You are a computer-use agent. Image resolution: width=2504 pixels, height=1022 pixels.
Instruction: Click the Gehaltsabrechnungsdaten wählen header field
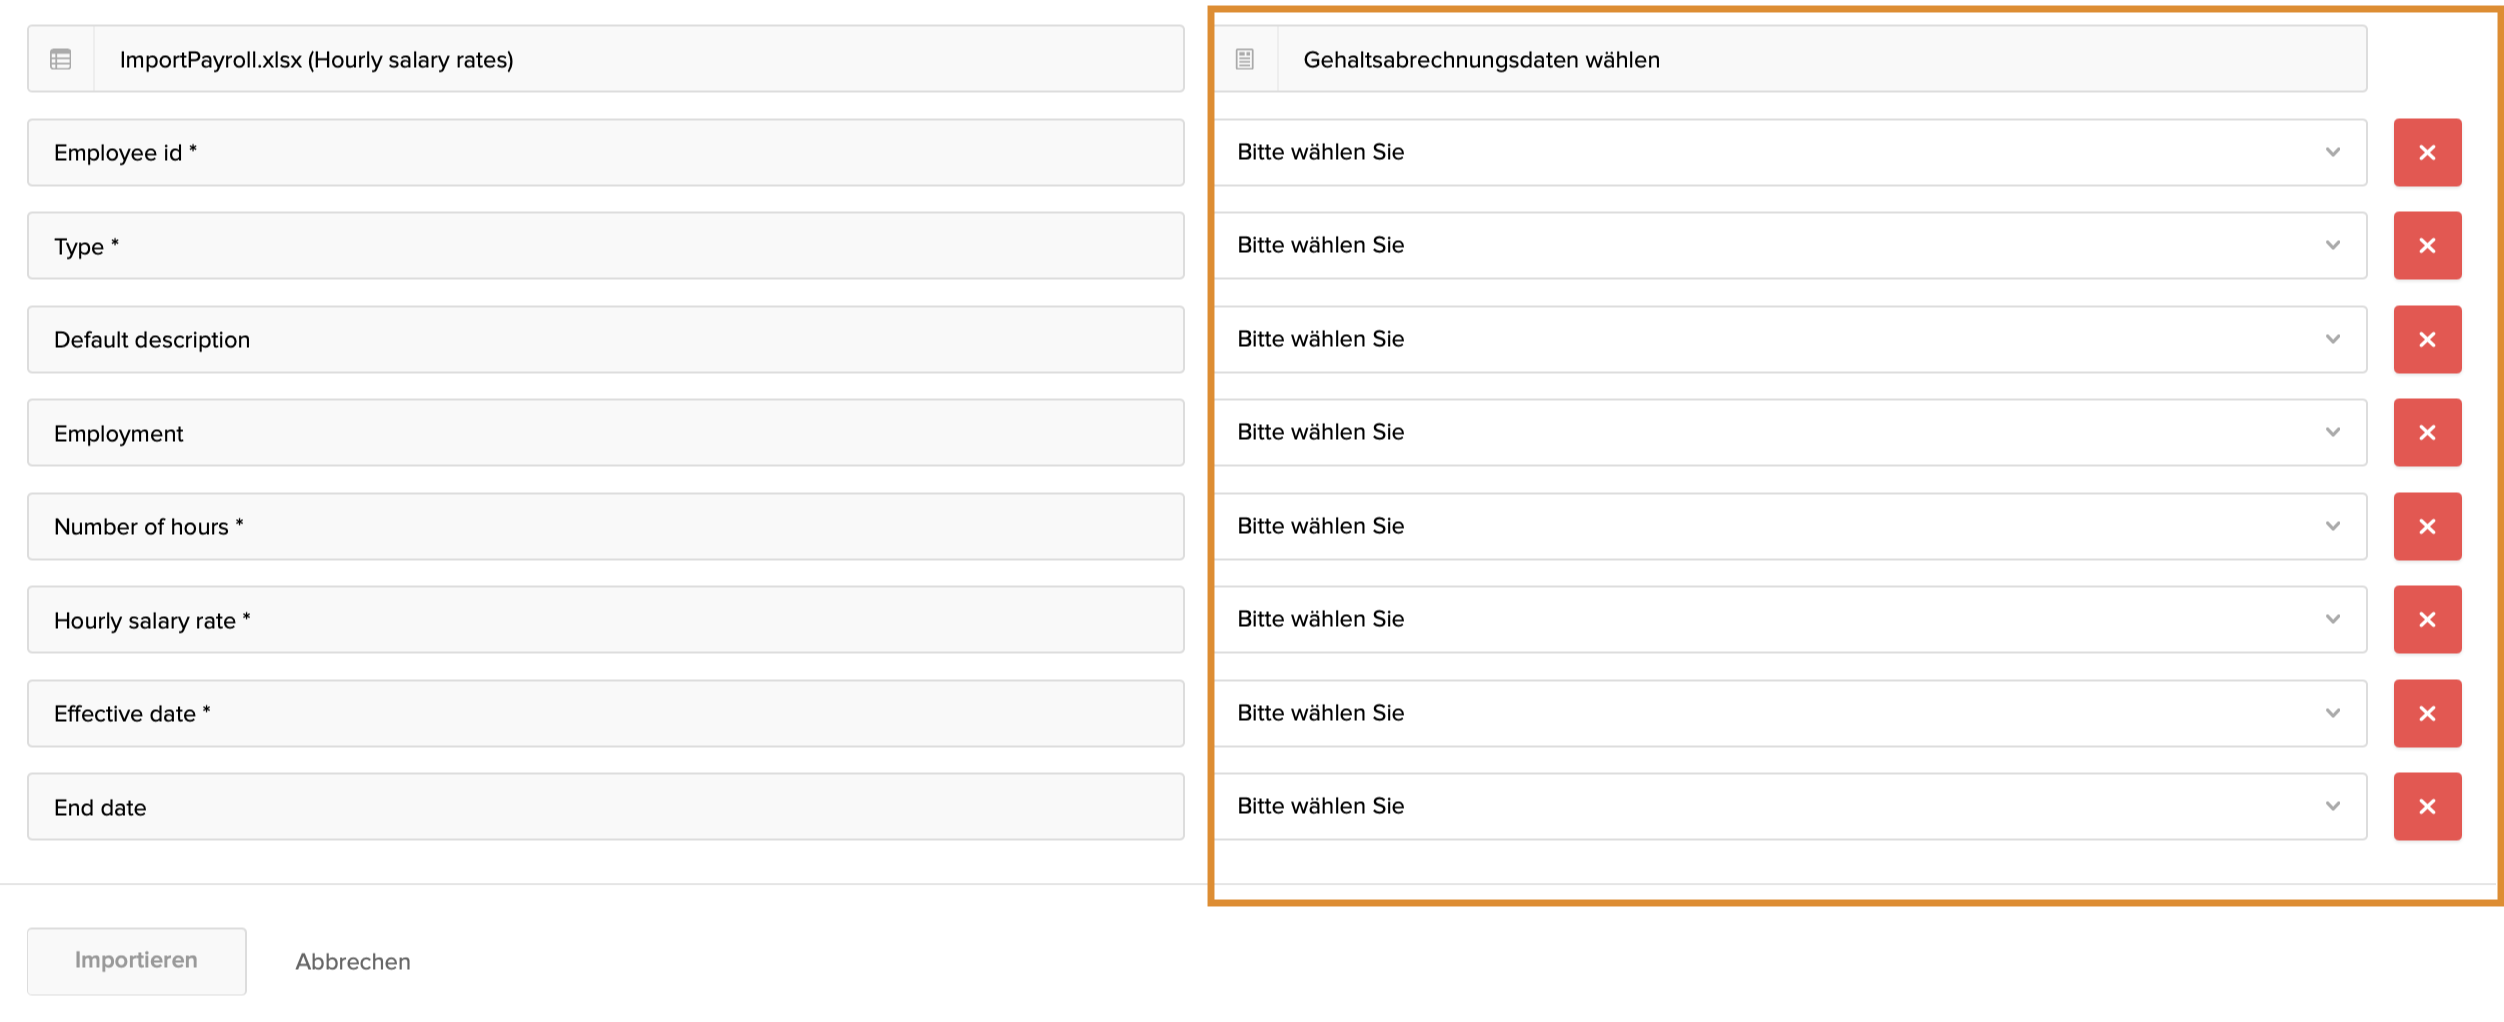[1820, 60]
